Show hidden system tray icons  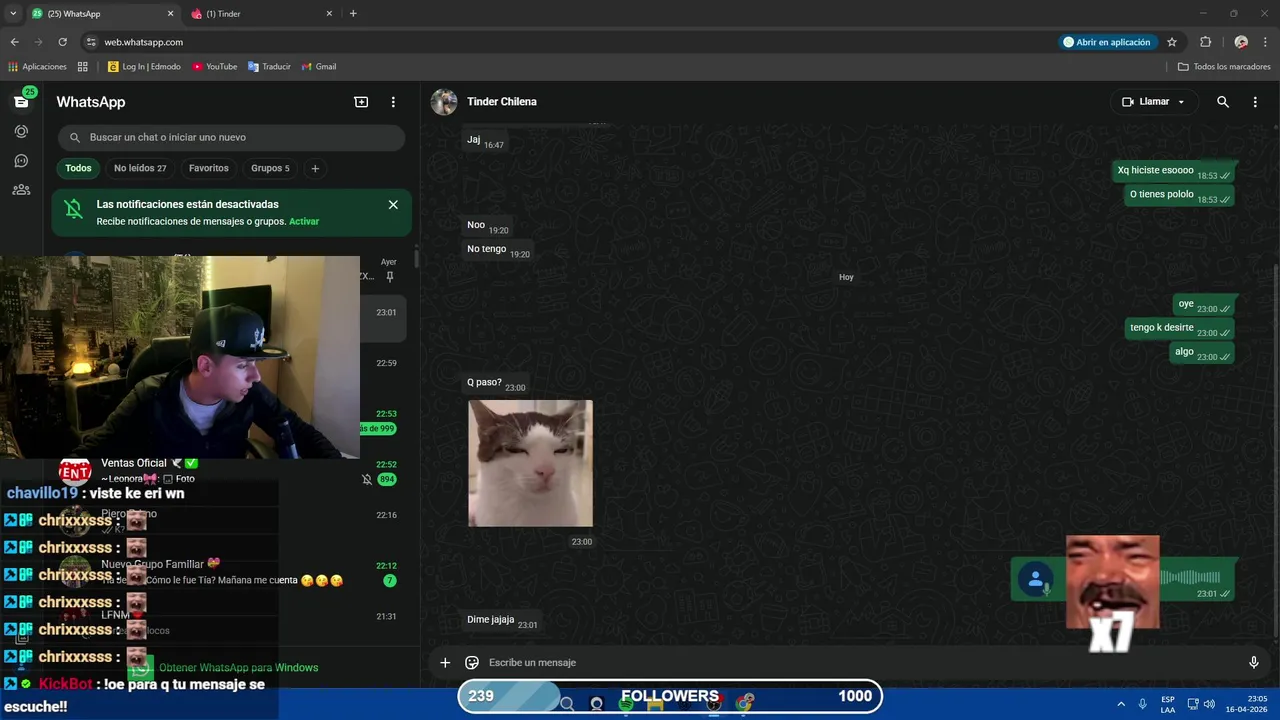1121,704
